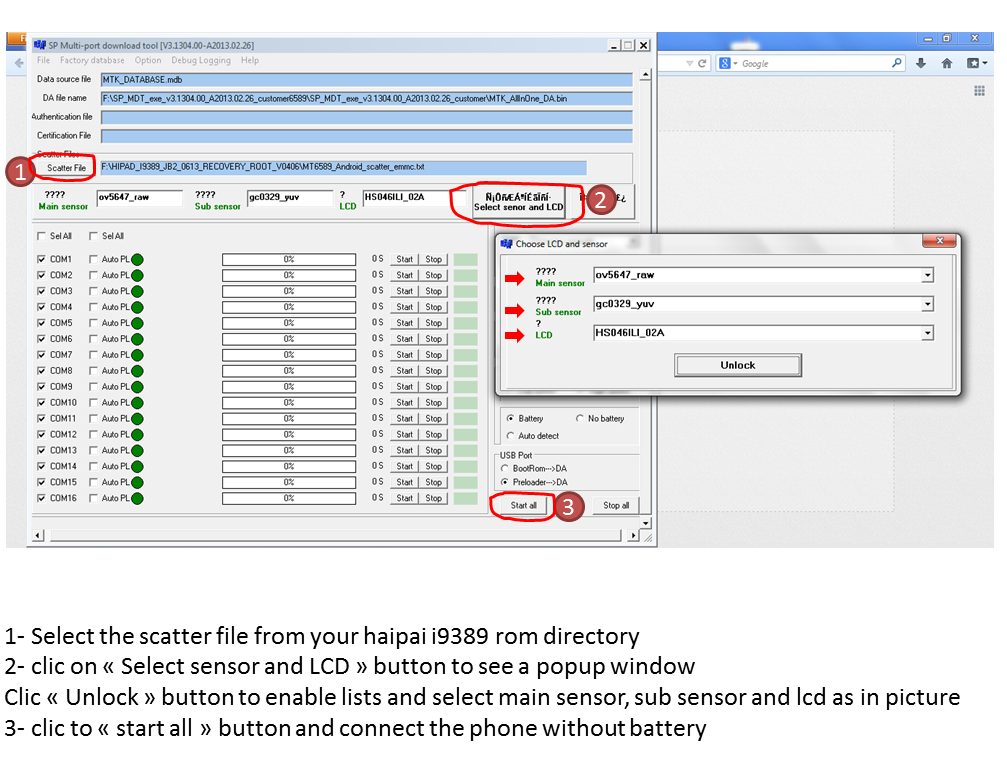
Task: Expand the Sub sensor dropdown in dialog
Action: coord(927,304)
